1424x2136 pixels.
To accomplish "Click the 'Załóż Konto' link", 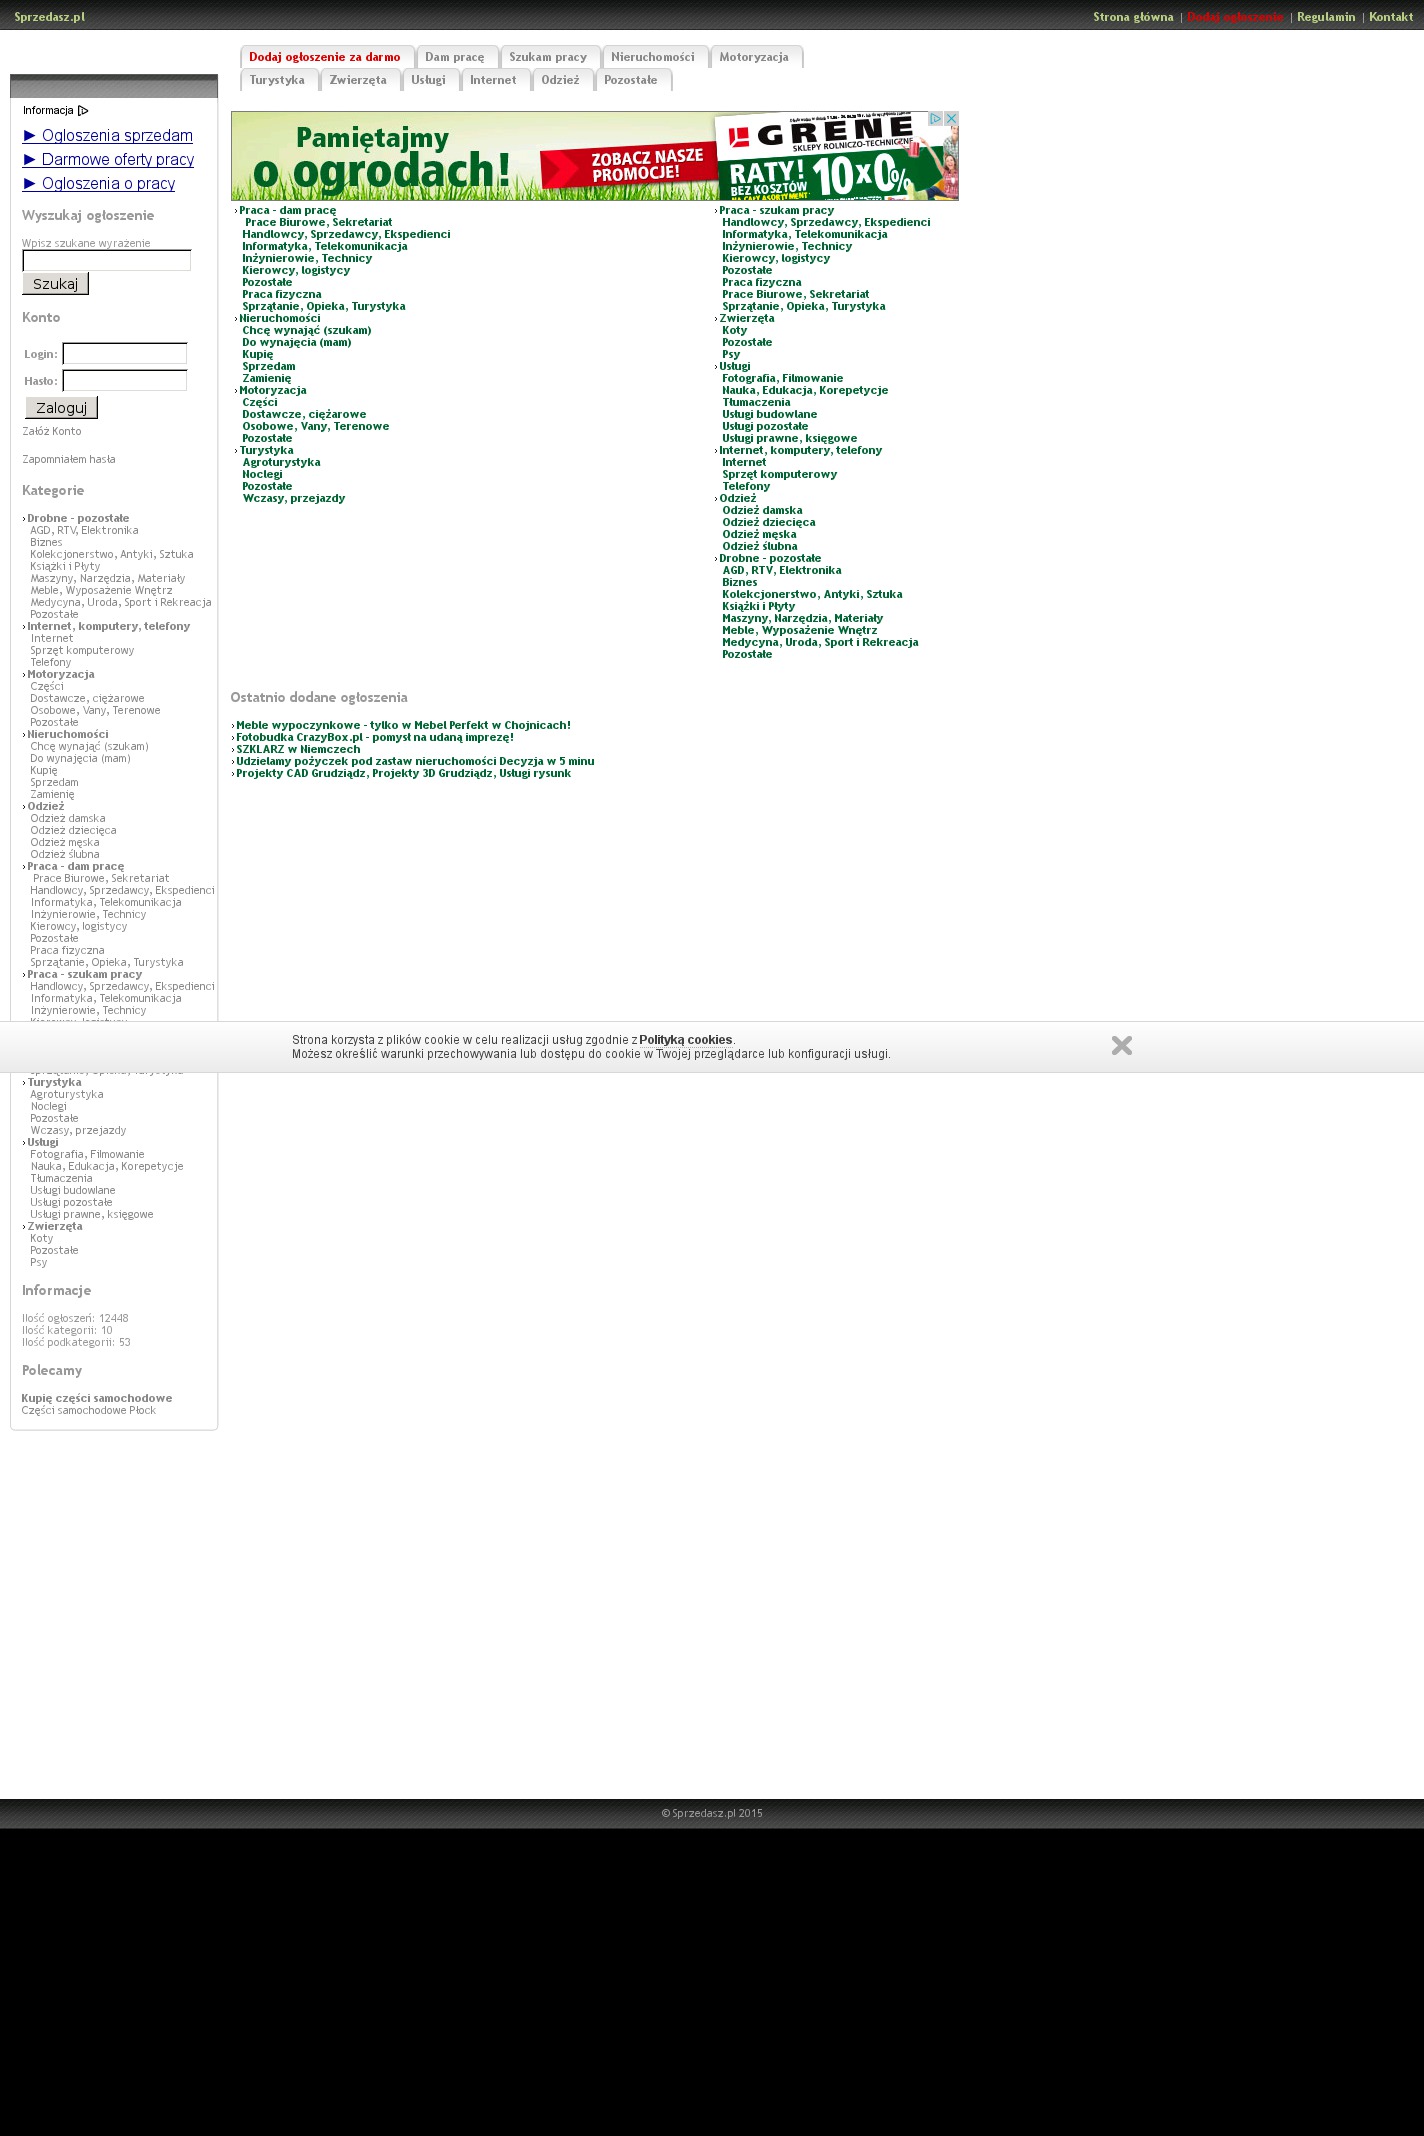I will 52,432.
